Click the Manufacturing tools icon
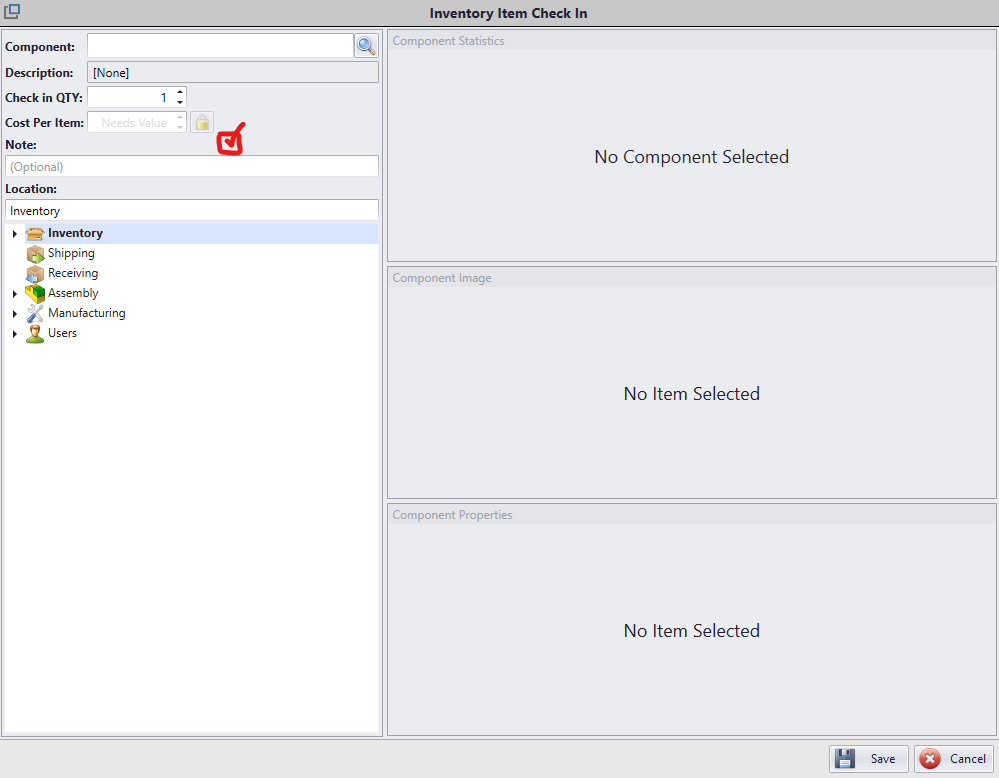 [x=35, y=313]
